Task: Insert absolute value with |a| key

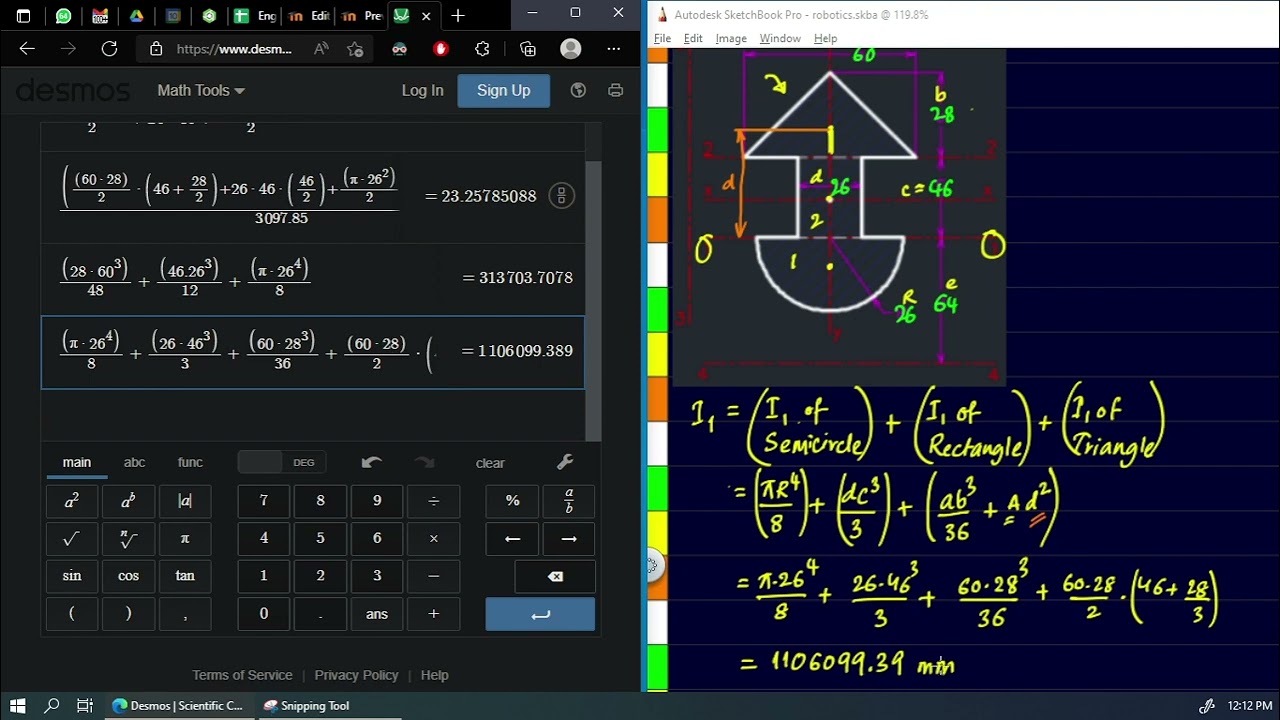Action: click(x=185, y=500)
